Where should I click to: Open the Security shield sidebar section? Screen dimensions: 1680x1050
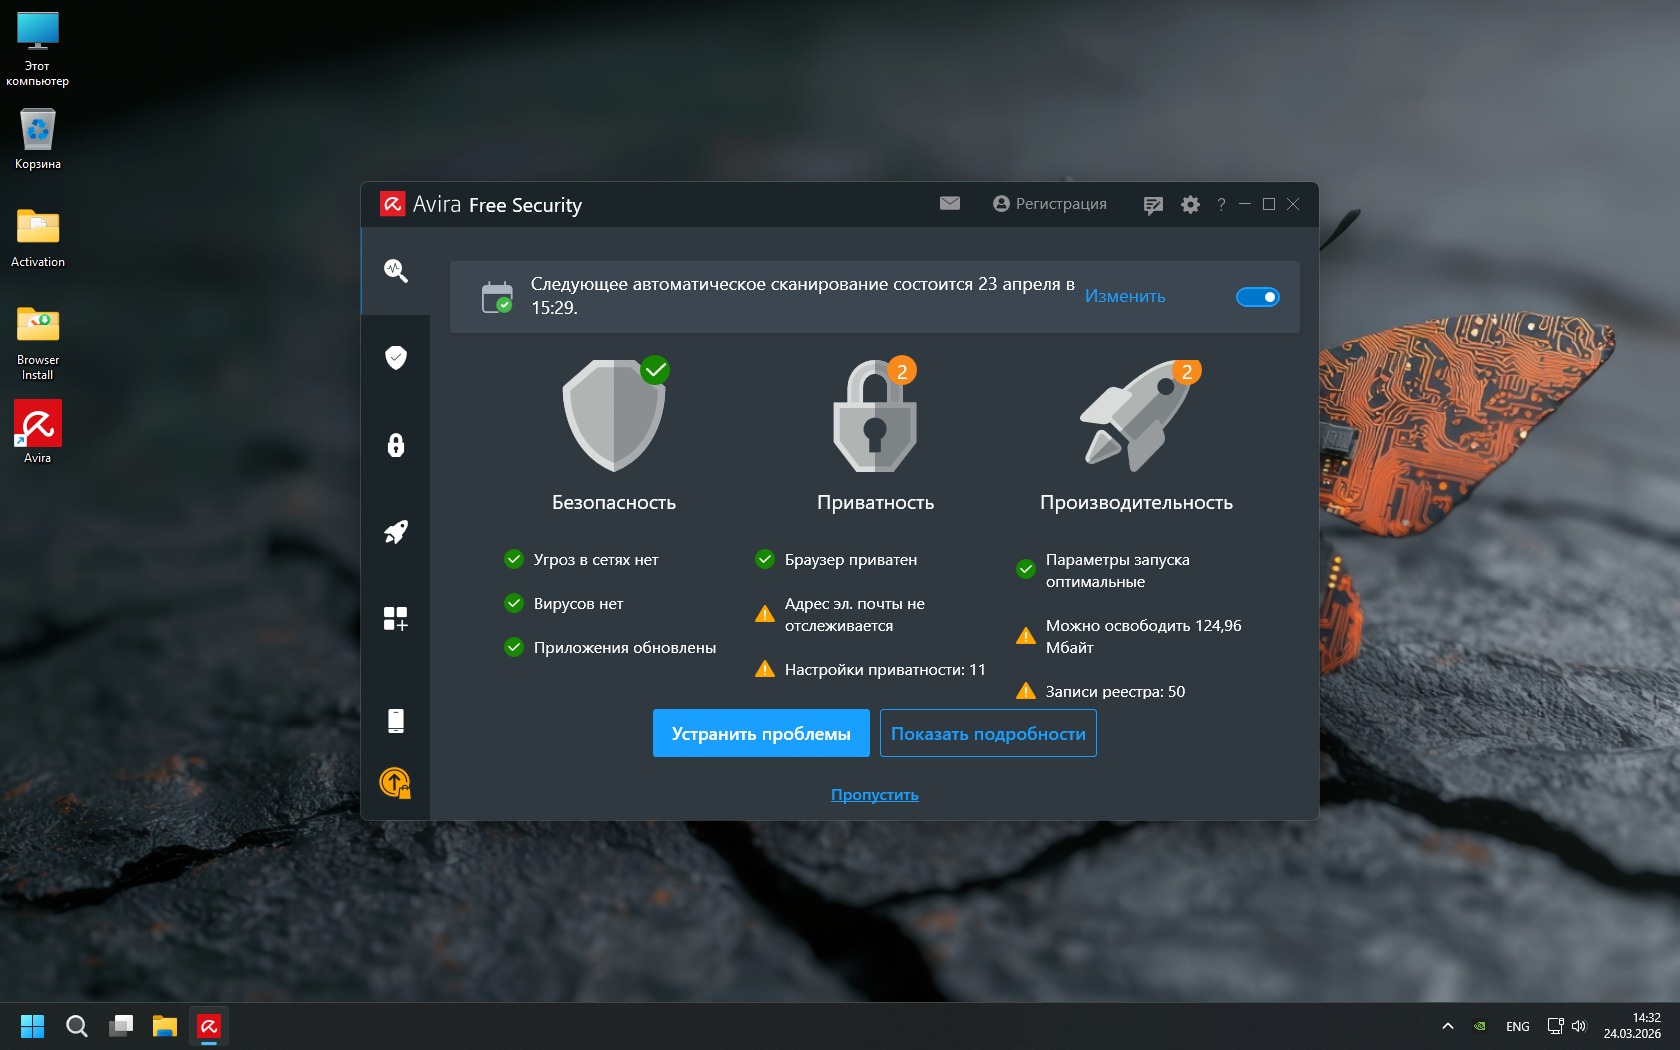396,358
